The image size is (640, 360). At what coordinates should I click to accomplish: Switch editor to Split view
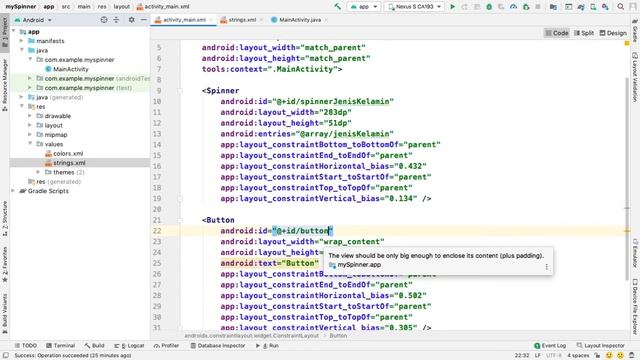[584, 33]
